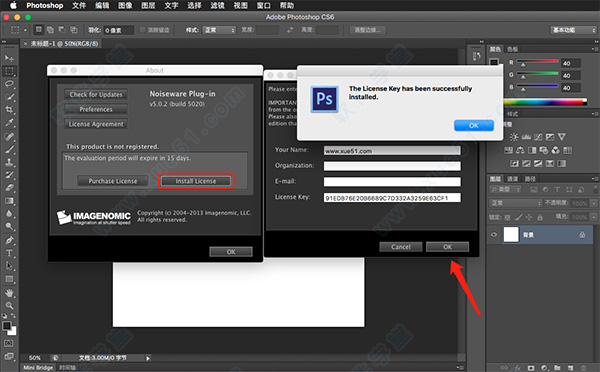Click OK on license success alert
The width and height of the screenshot is (600, 372).
pyautogui.click(x=474, y=125)
